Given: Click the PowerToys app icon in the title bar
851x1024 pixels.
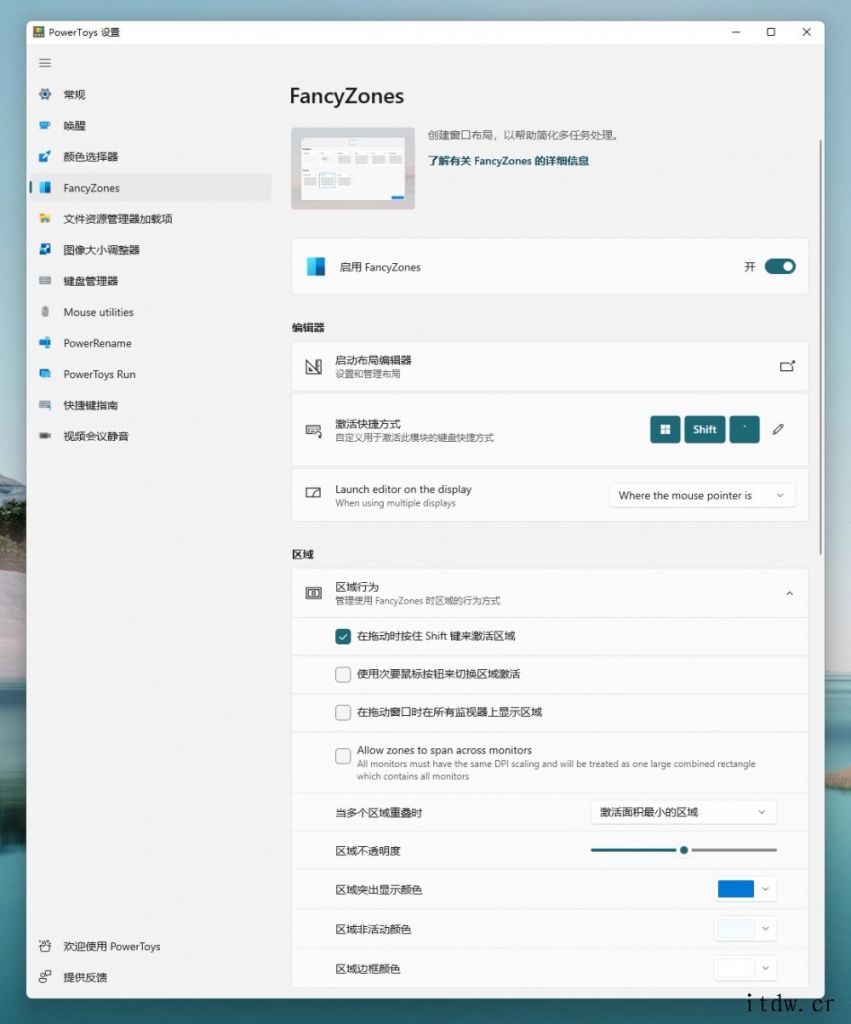Looking at the screenshot, I should click(39, 32).
